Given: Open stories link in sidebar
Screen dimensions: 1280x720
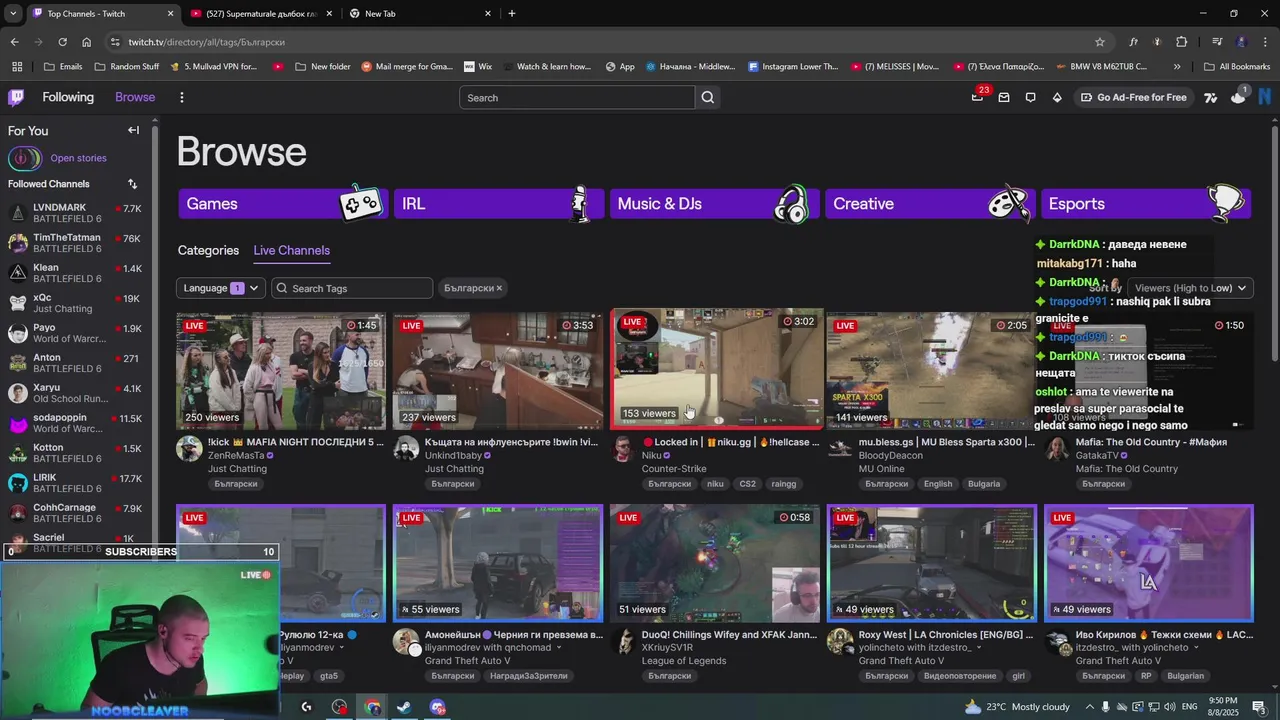Looking at the screenshot, I should [x=78, y=158].
